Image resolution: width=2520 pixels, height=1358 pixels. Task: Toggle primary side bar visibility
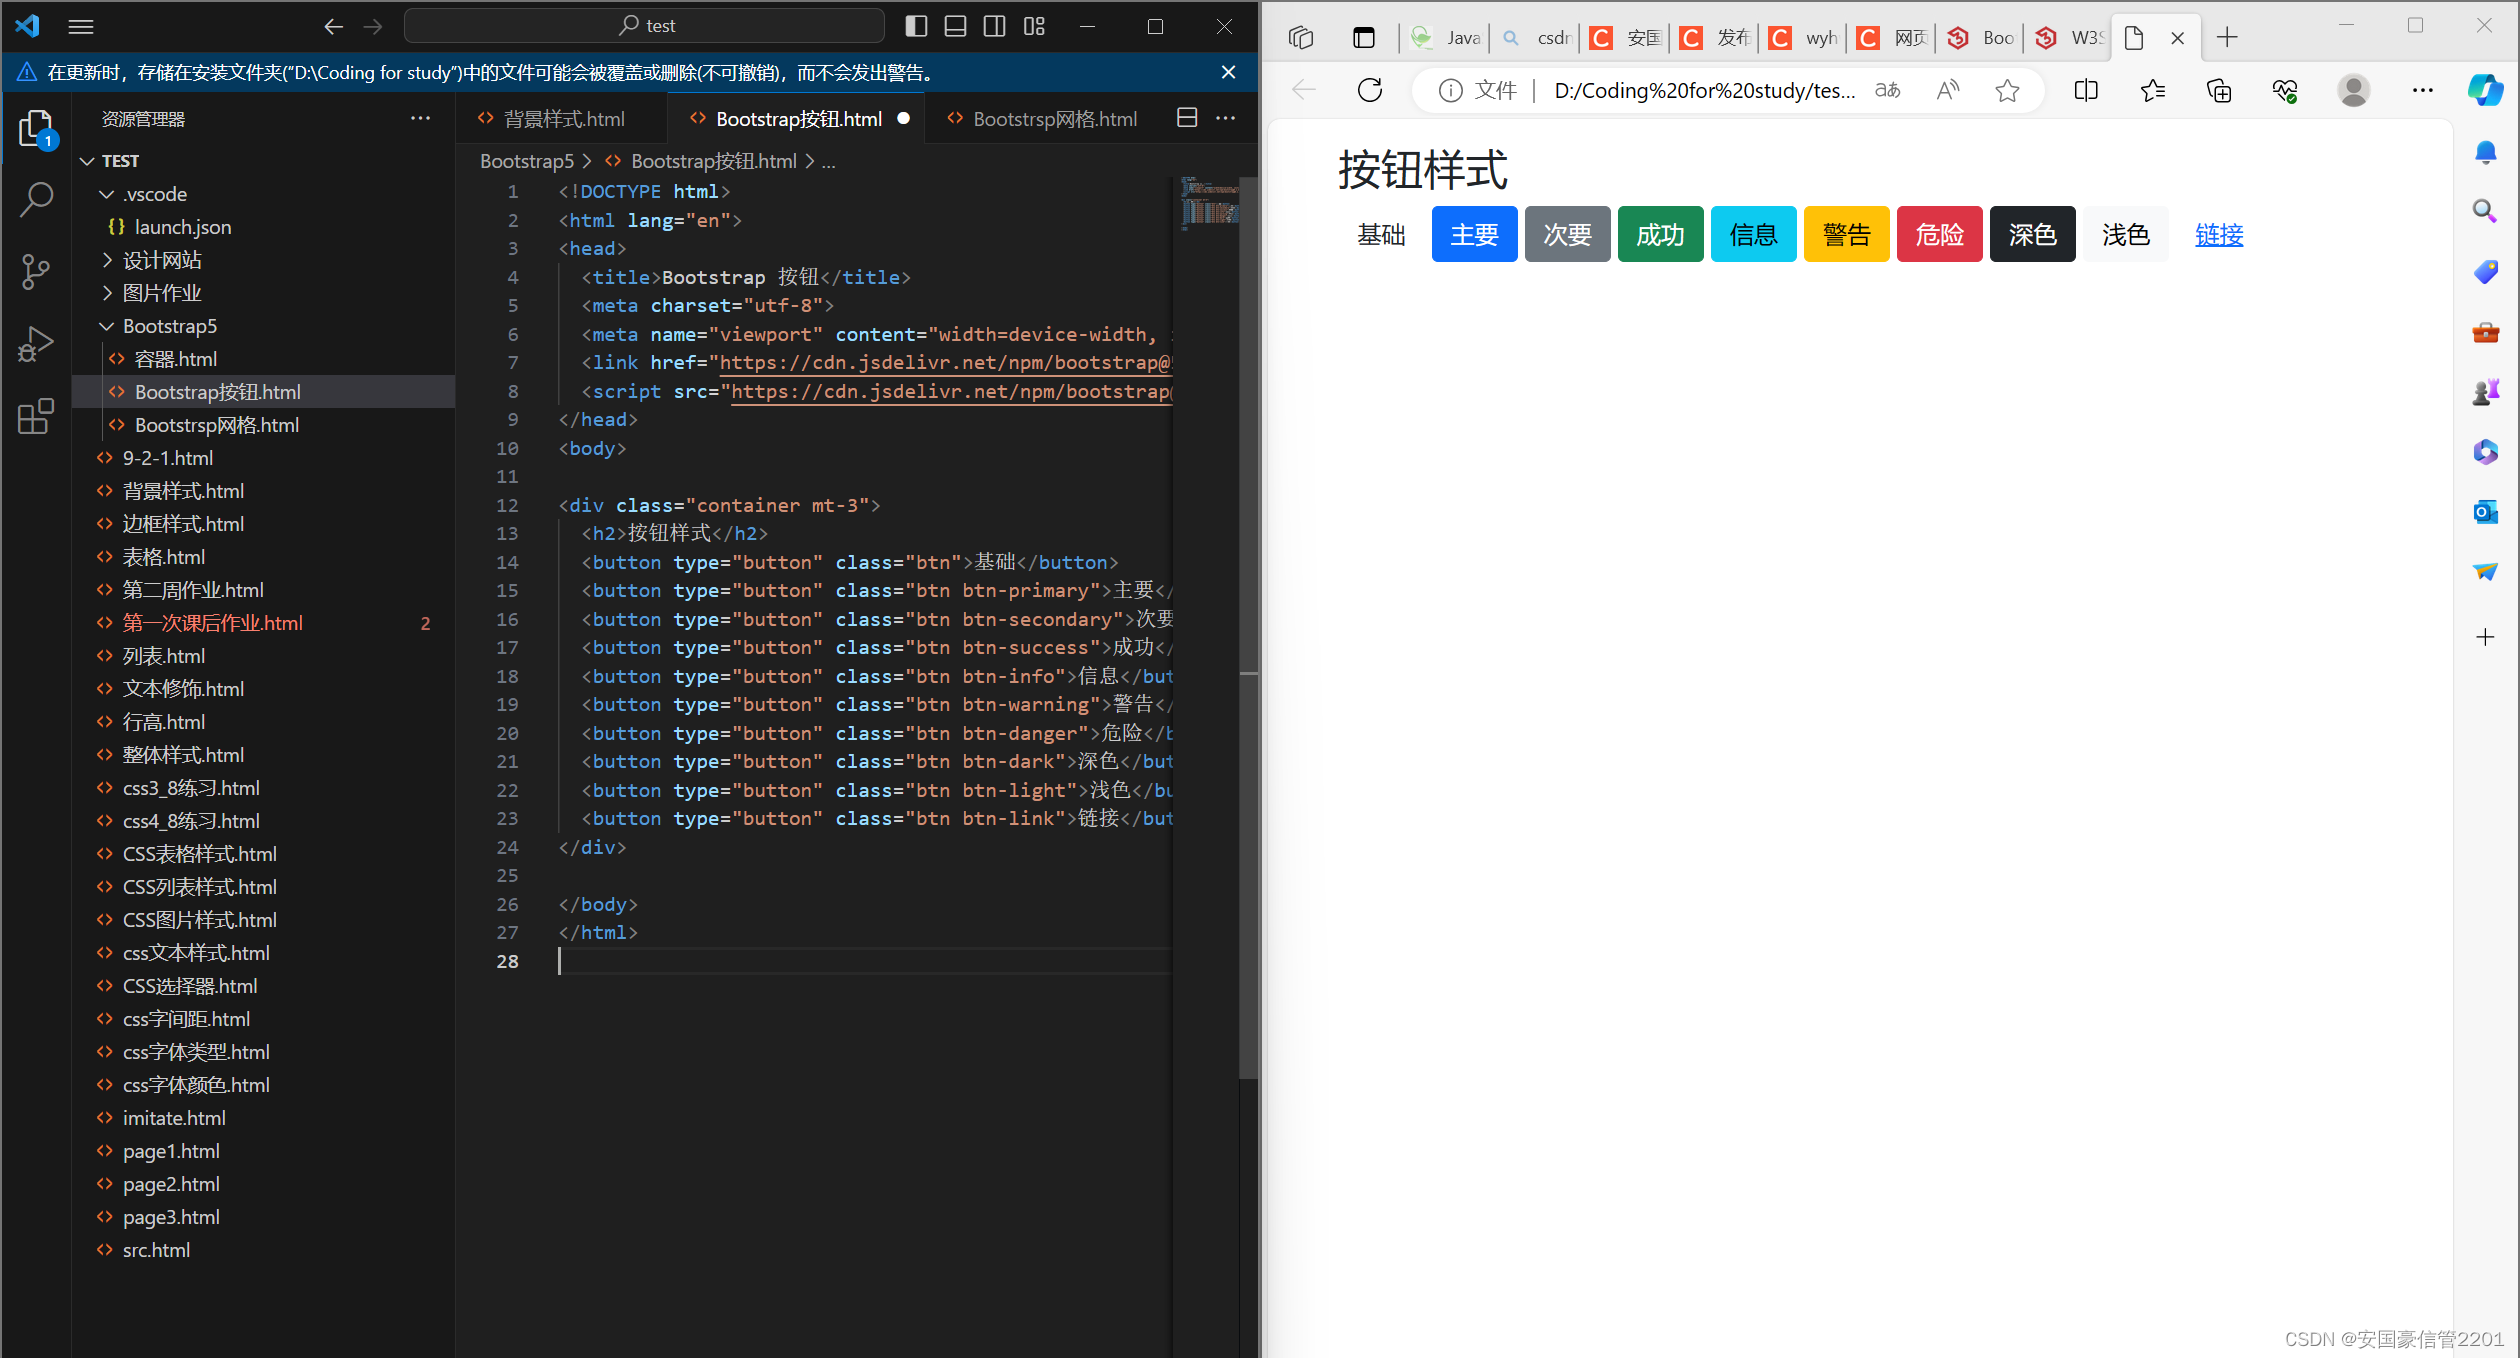[x=916, y=26]
